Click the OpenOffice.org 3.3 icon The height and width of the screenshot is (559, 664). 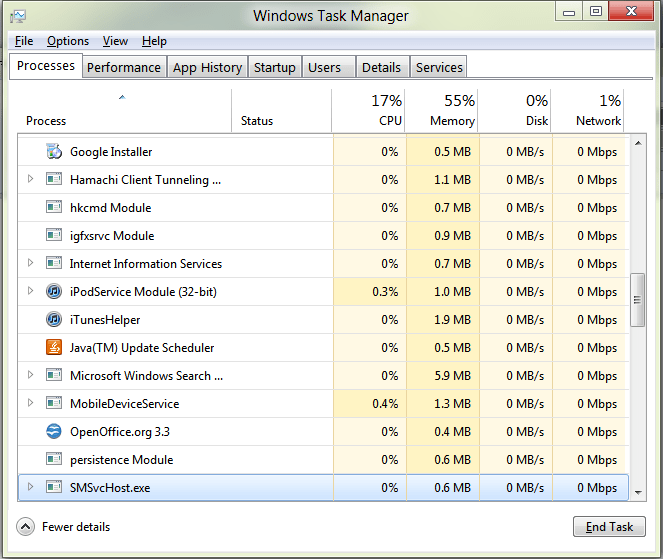point(54,431)
